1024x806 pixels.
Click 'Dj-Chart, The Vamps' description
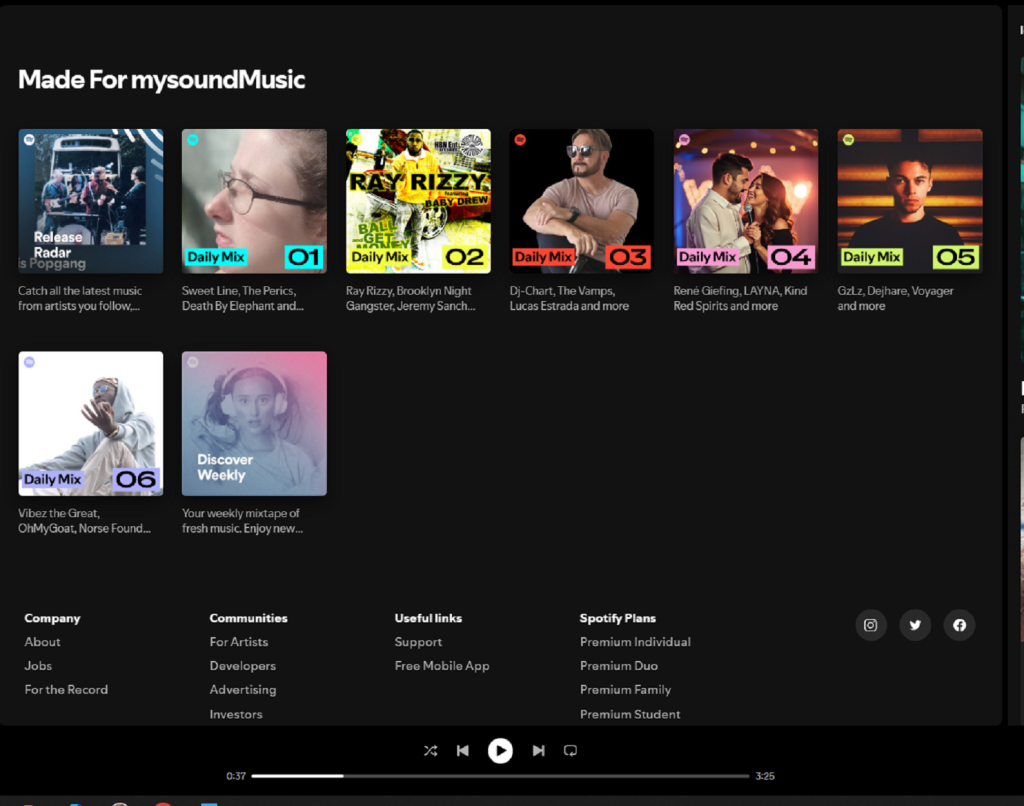[x=569, y=298]
